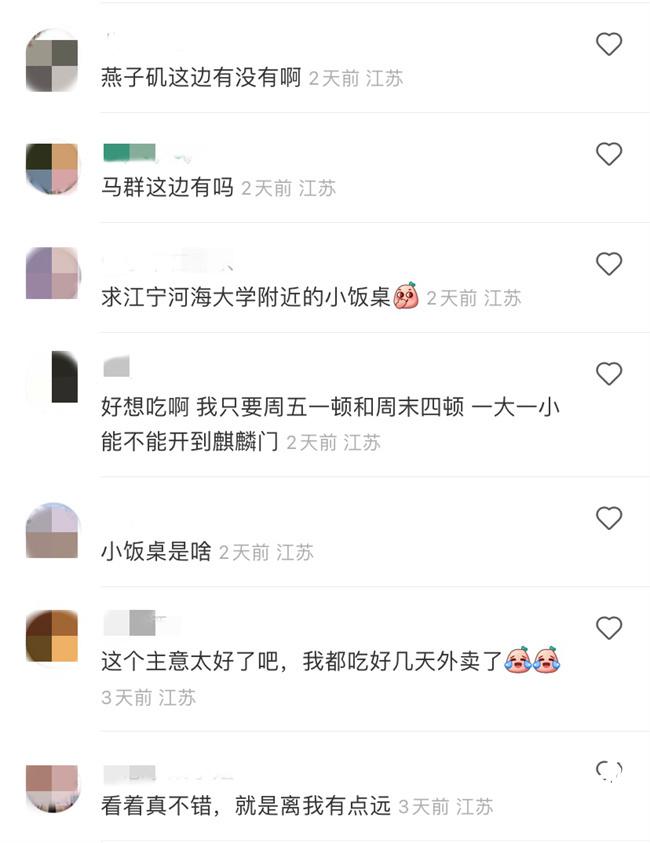Open avatar of 马群这边有吗 commenter
Viewport: 650px width, 843px height.
52,168
